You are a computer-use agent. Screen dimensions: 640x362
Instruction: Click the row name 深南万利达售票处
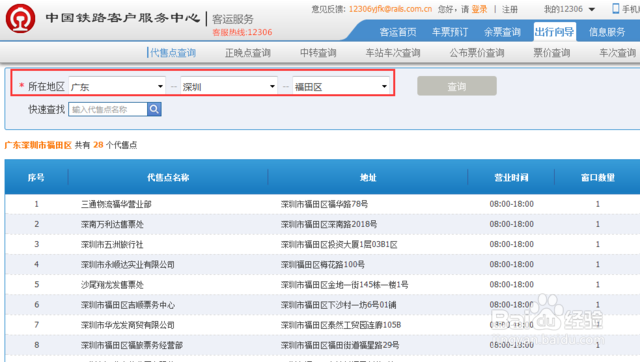[x=112, y=224]
